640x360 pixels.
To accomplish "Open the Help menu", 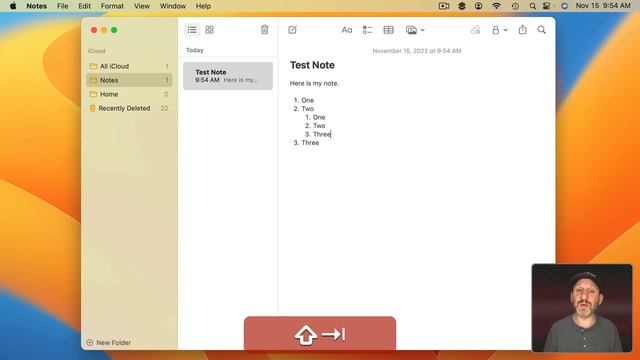I will [203, 6].
